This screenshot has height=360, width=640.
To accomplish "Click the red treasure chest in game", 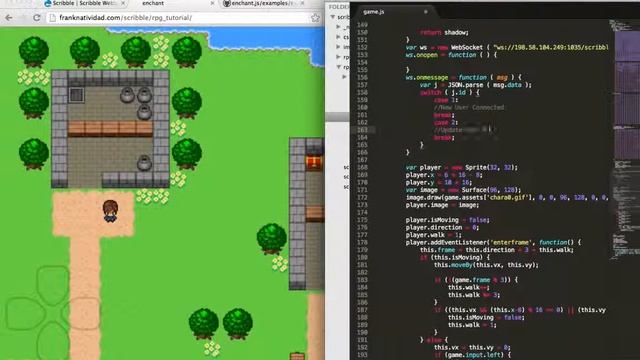I will (x=314, y=162).
